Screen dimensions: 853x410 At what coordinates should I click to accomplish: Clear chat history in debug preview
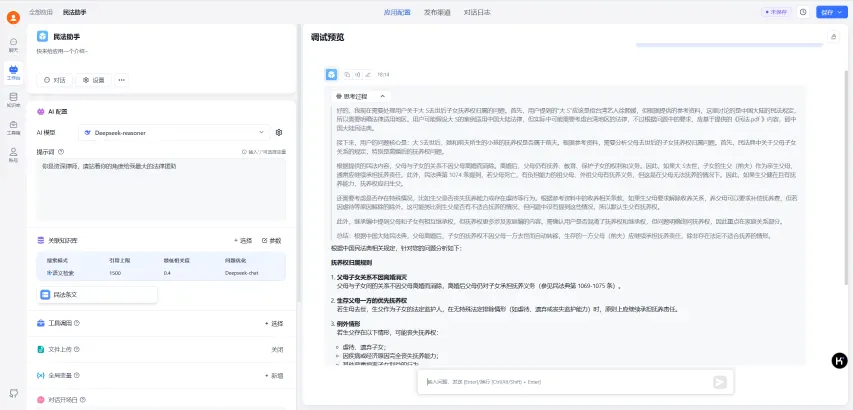pyautogui.click(x=832, y=36)
